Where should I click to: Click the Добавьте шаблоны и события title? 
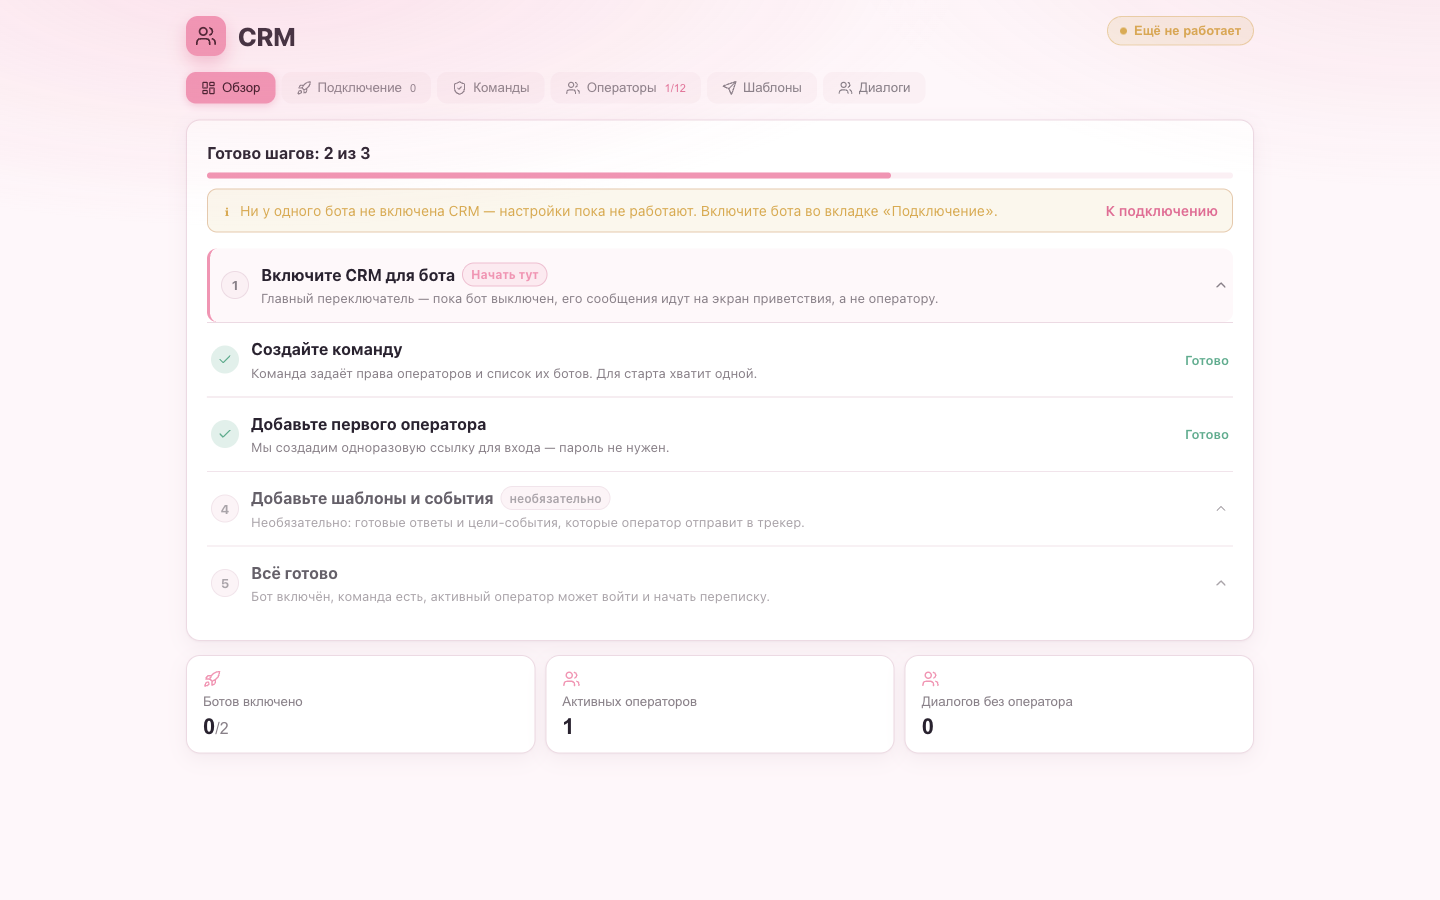tap(372, 499)
